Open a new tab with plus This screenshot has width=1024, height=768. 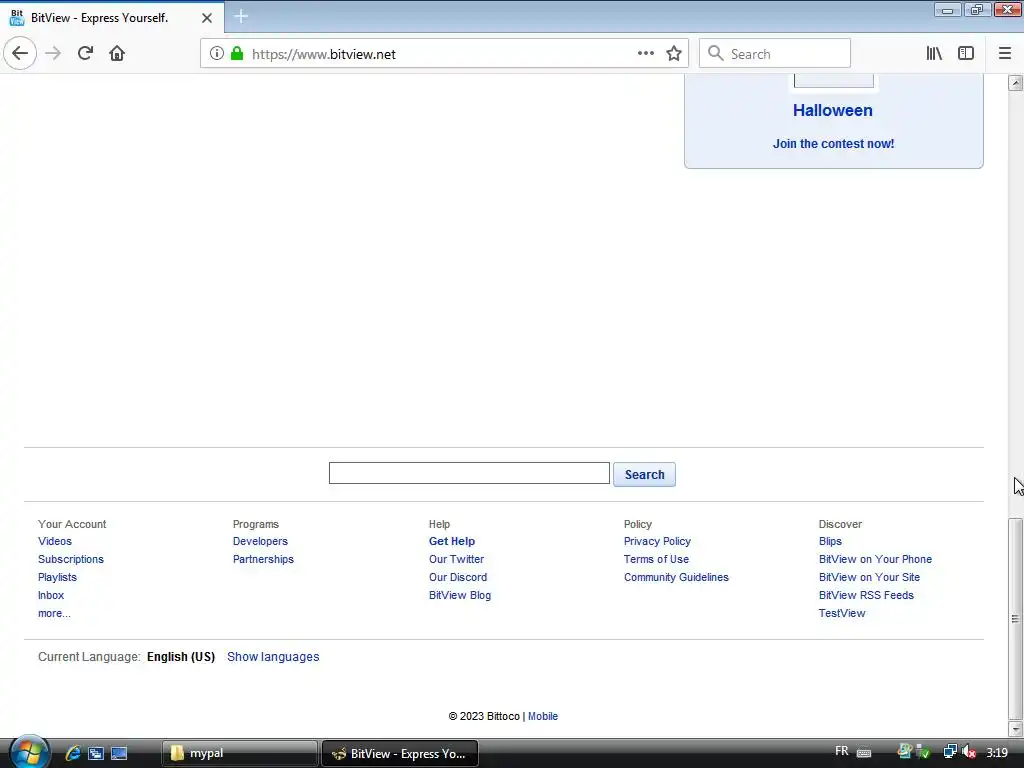point(241,16)
